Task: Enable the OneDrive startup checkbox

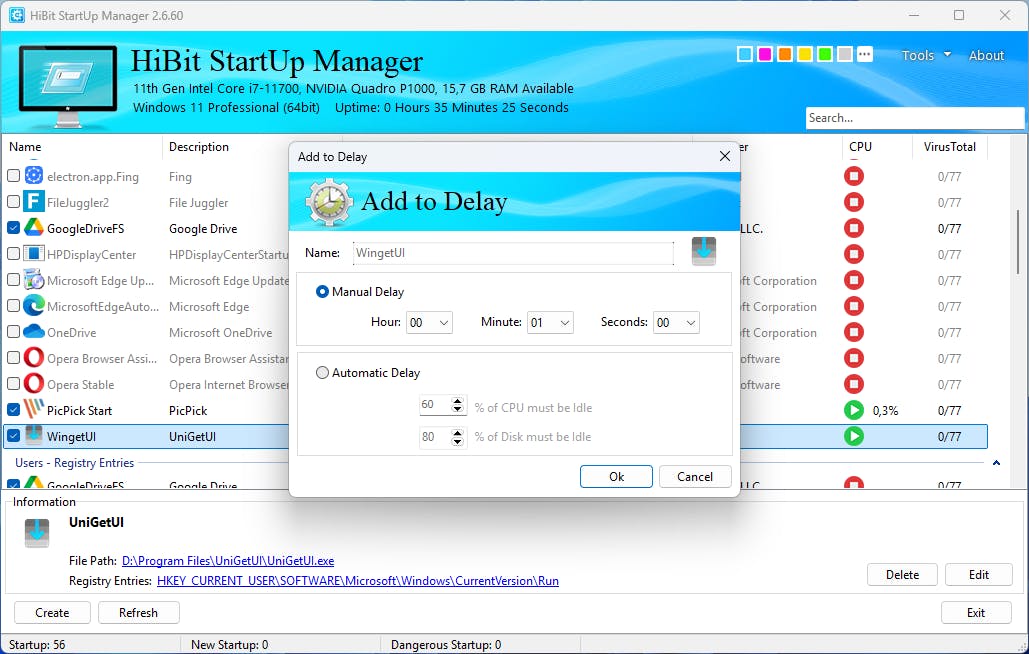Action: pyautogui.click(x=13, y=332)
